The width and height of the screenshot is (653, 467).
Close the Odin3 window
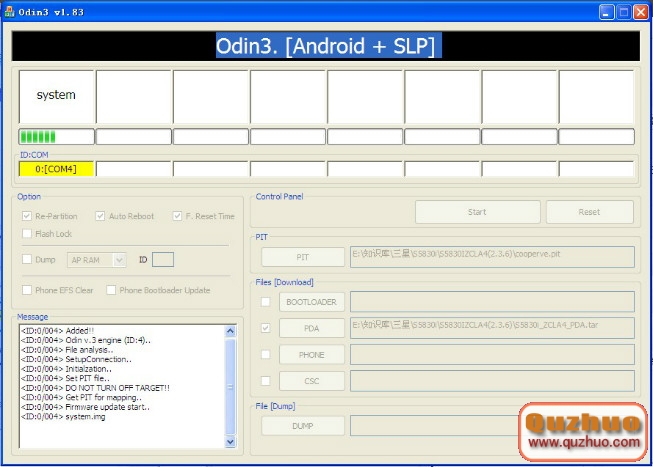pos(641,12)
